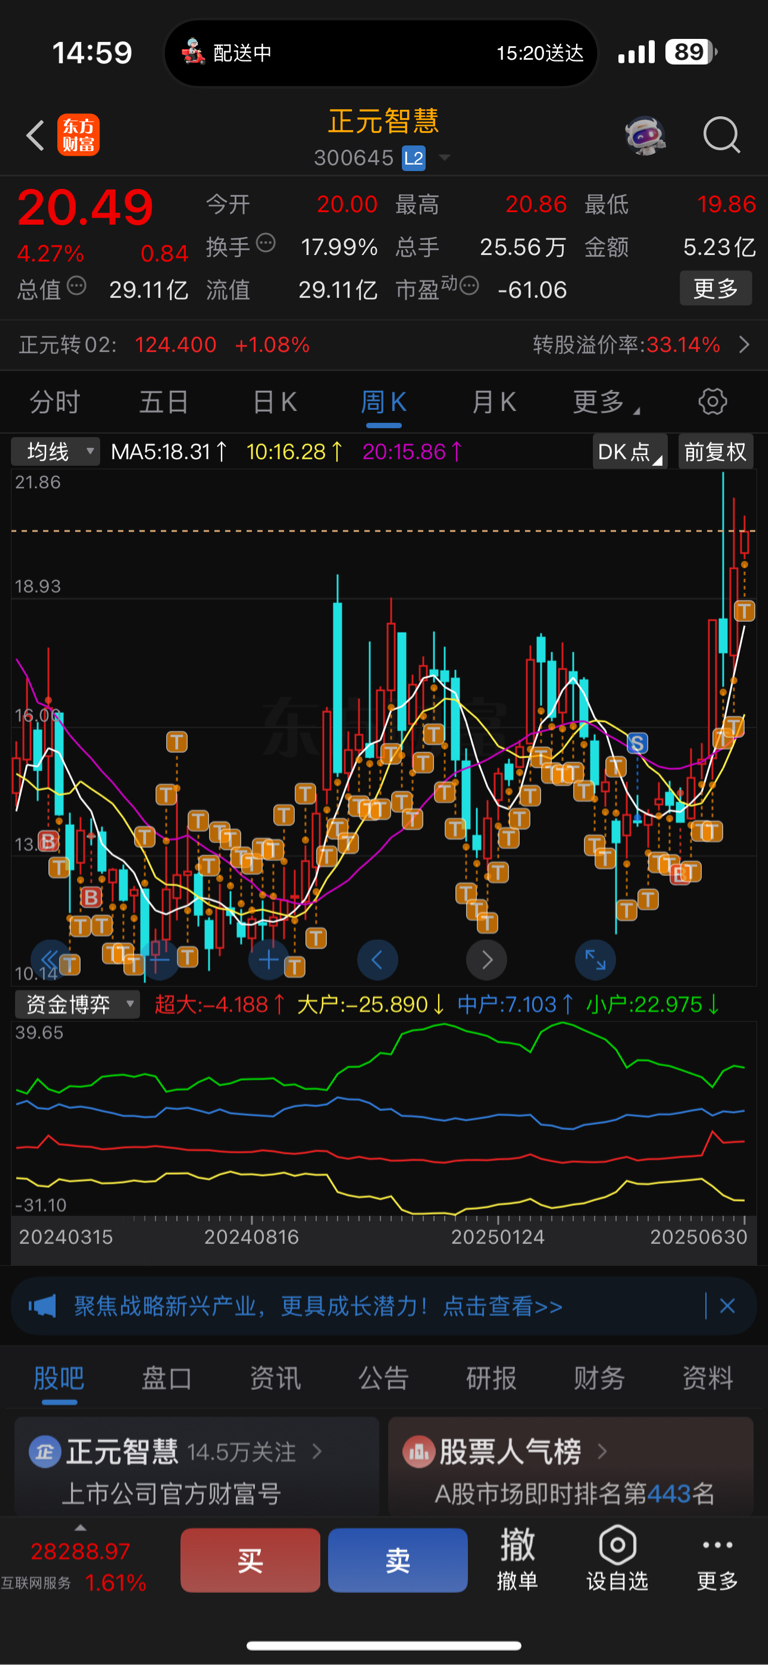Open the 研报 tab
The height and width of the screenshot is (1665, 768).
(x=491, y=1378)
